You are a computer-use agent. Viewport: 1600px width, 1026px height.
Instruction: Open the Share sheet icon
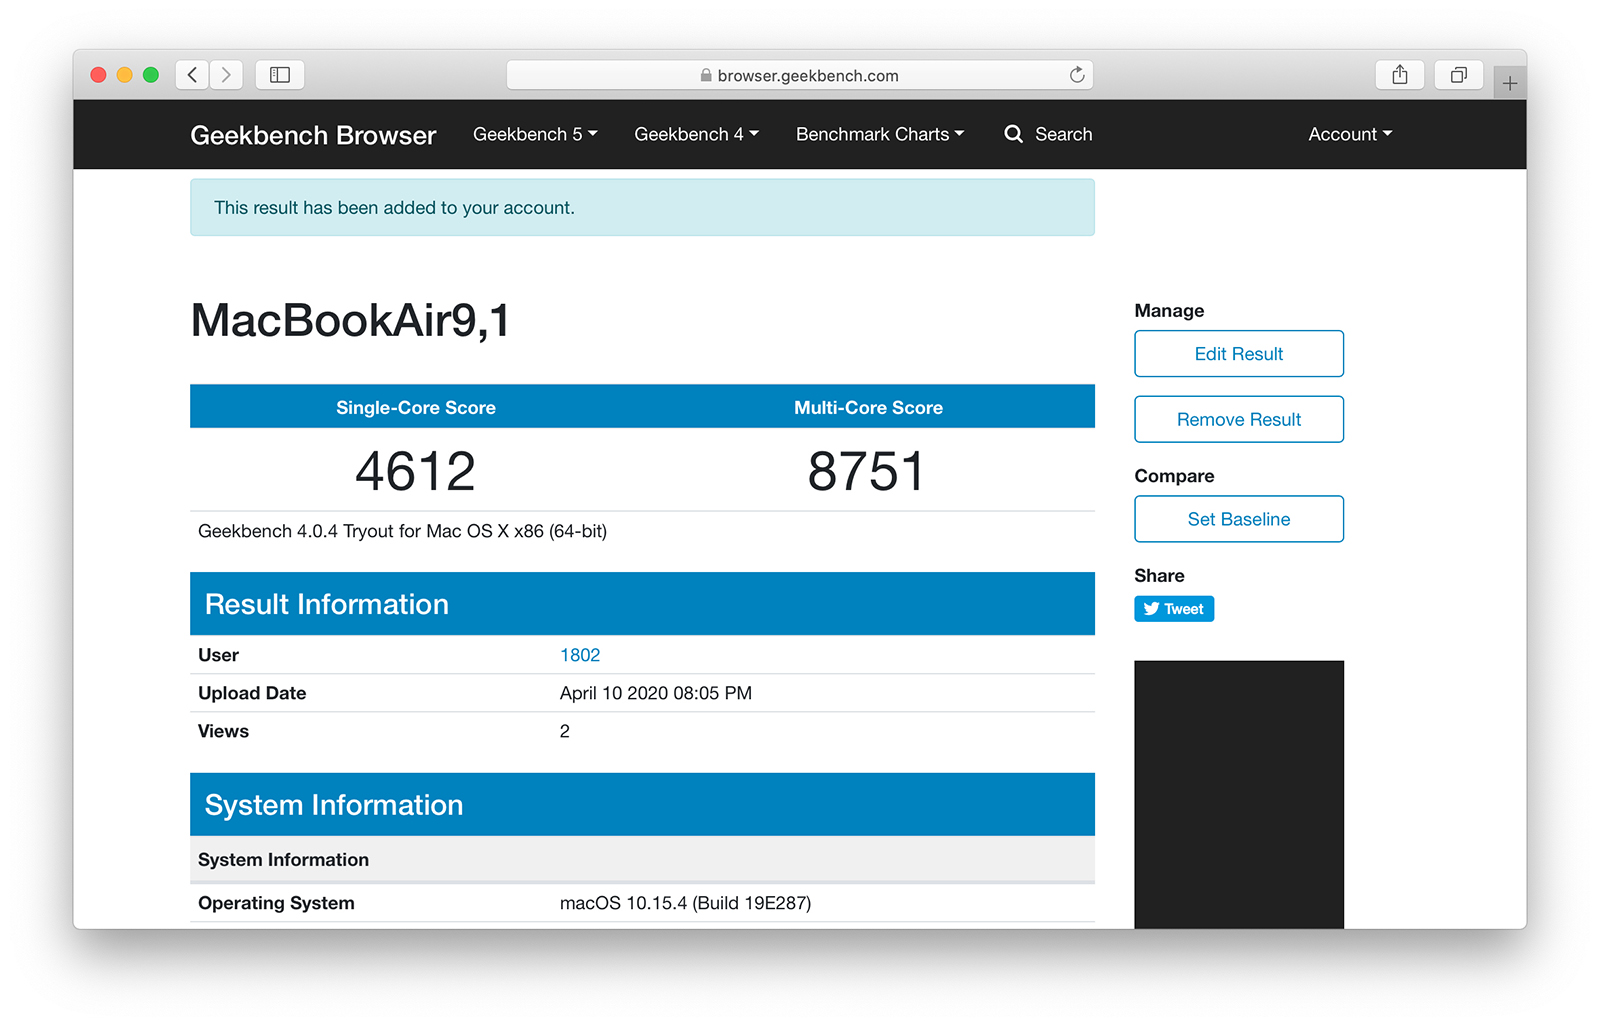1400,75
